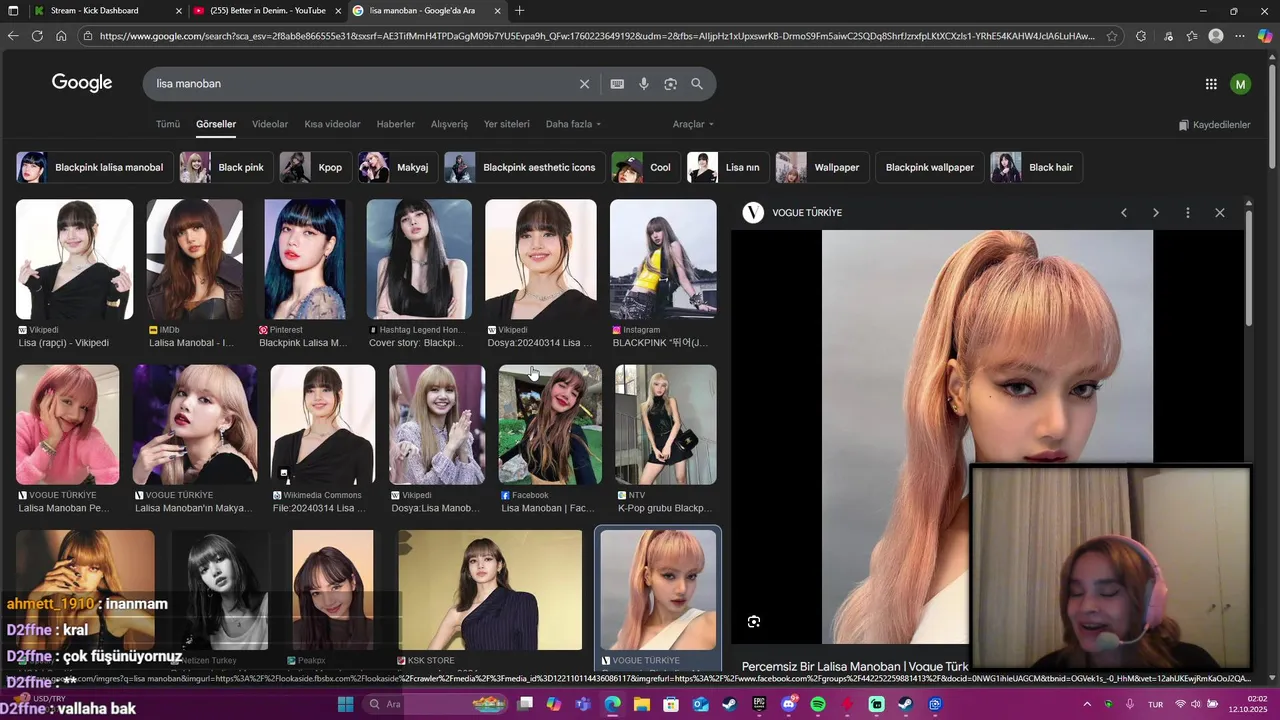Open File Explorer from taskbar
Image resolution: width=1280 pixels, height=720 pixels.
click(x=641, y=704)
